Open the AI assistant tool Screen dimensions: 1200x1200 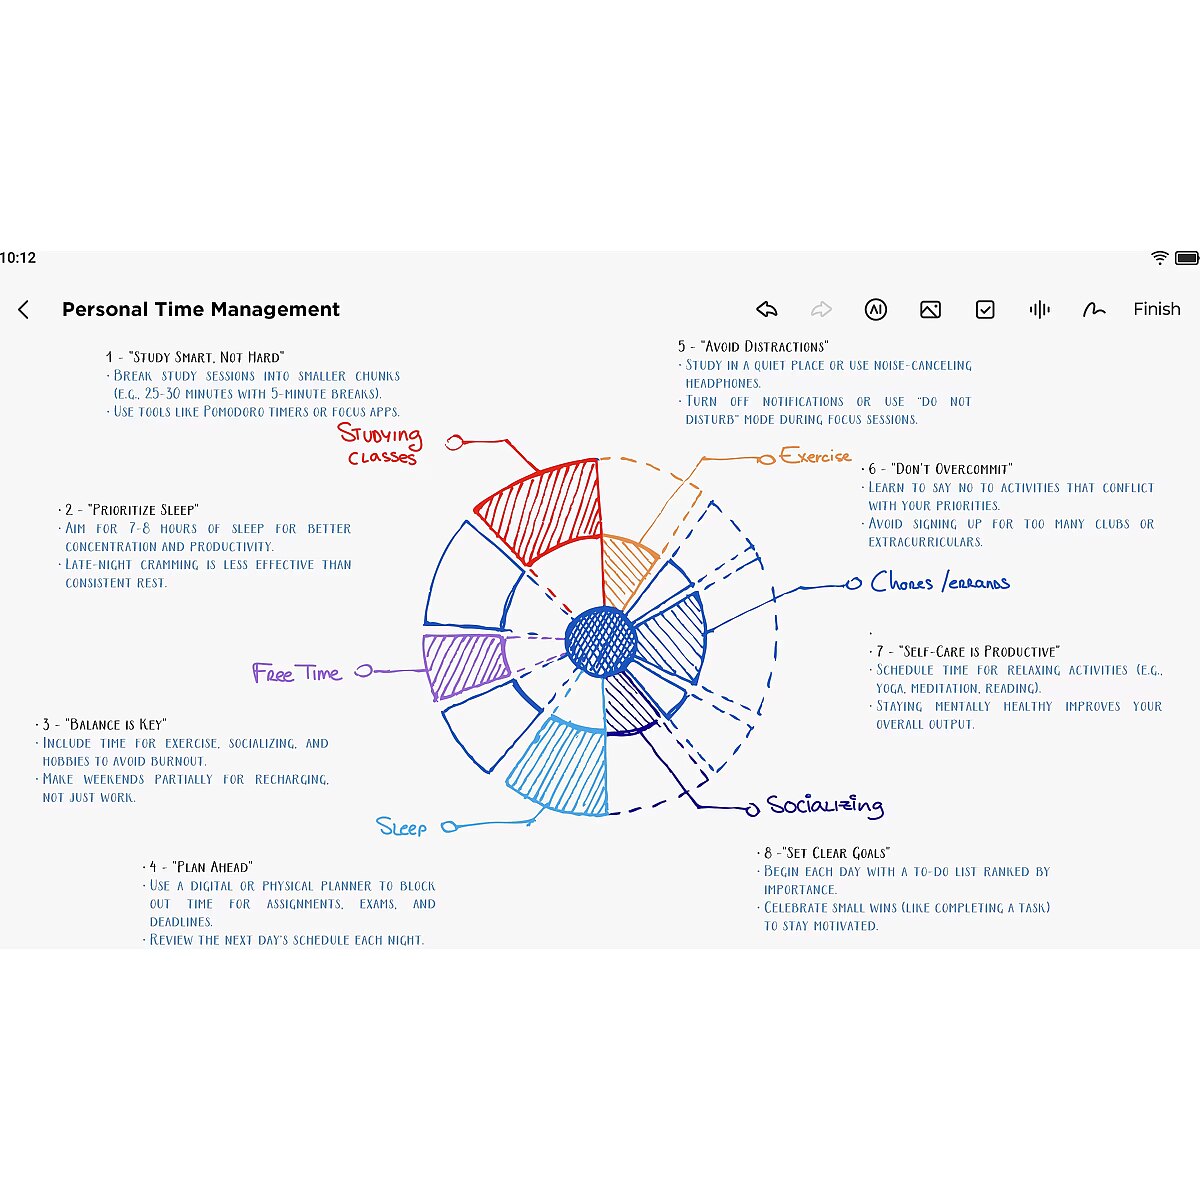(x=875, y=310)
